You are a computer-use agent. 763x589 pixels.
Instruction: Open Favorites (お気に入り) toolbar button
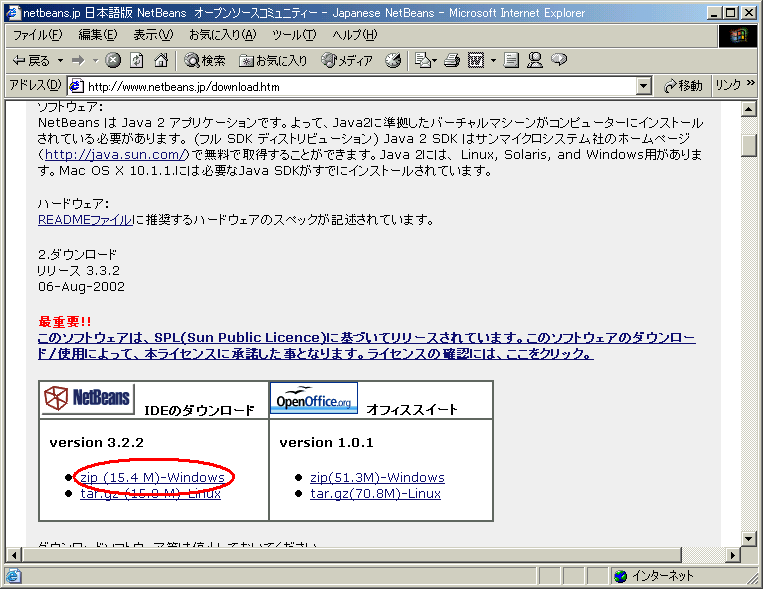(x=273, y=60)
